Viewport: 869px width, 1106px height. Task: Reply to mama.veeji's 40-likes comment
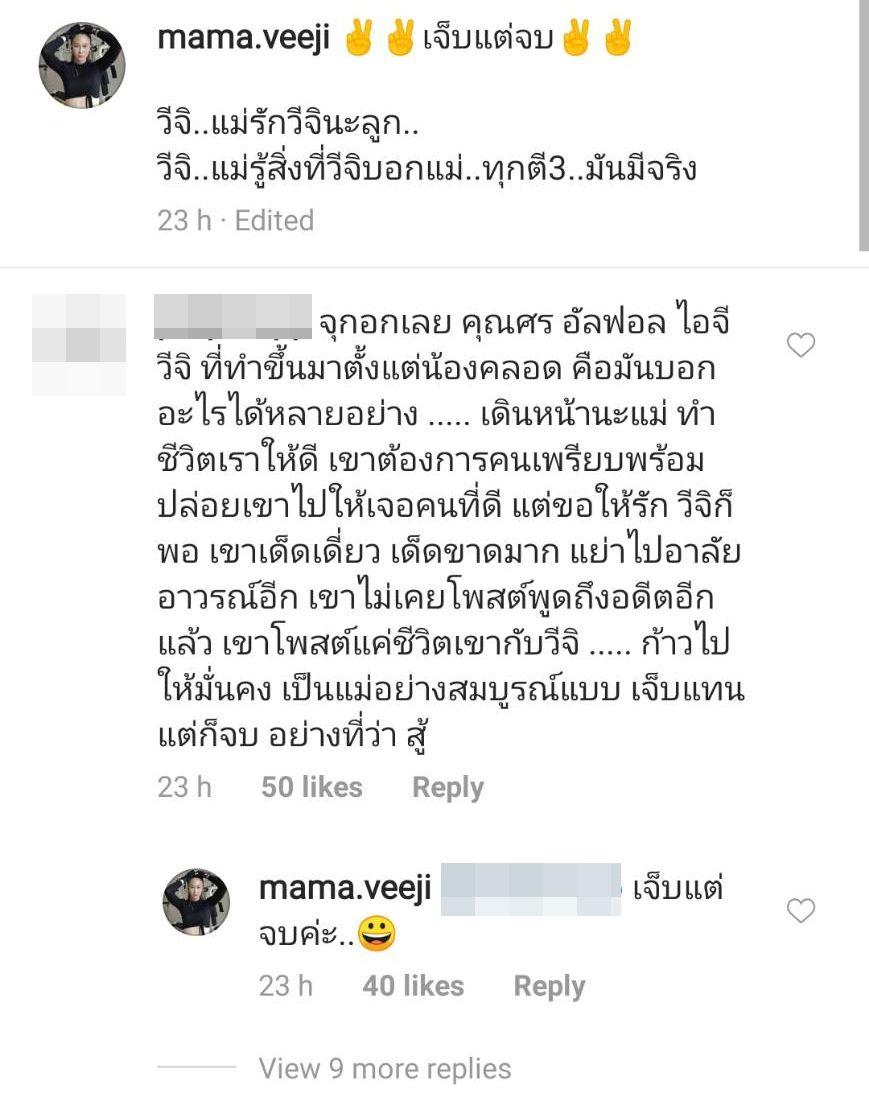(x=549, y=986)
